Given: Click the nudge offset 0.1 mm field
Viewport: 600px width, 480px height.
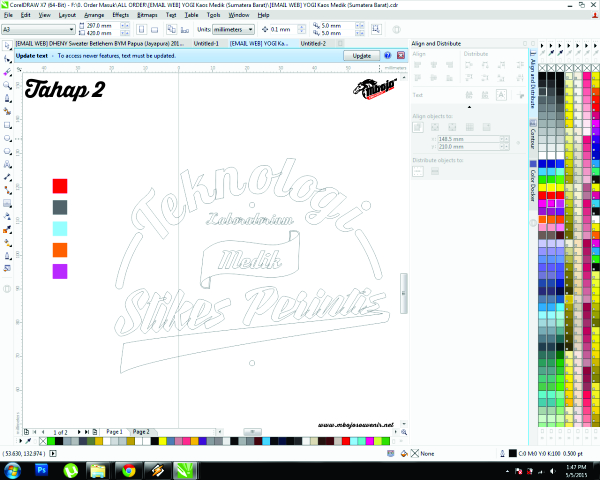Looking at the screenshot, I should (x=283, y=29).
